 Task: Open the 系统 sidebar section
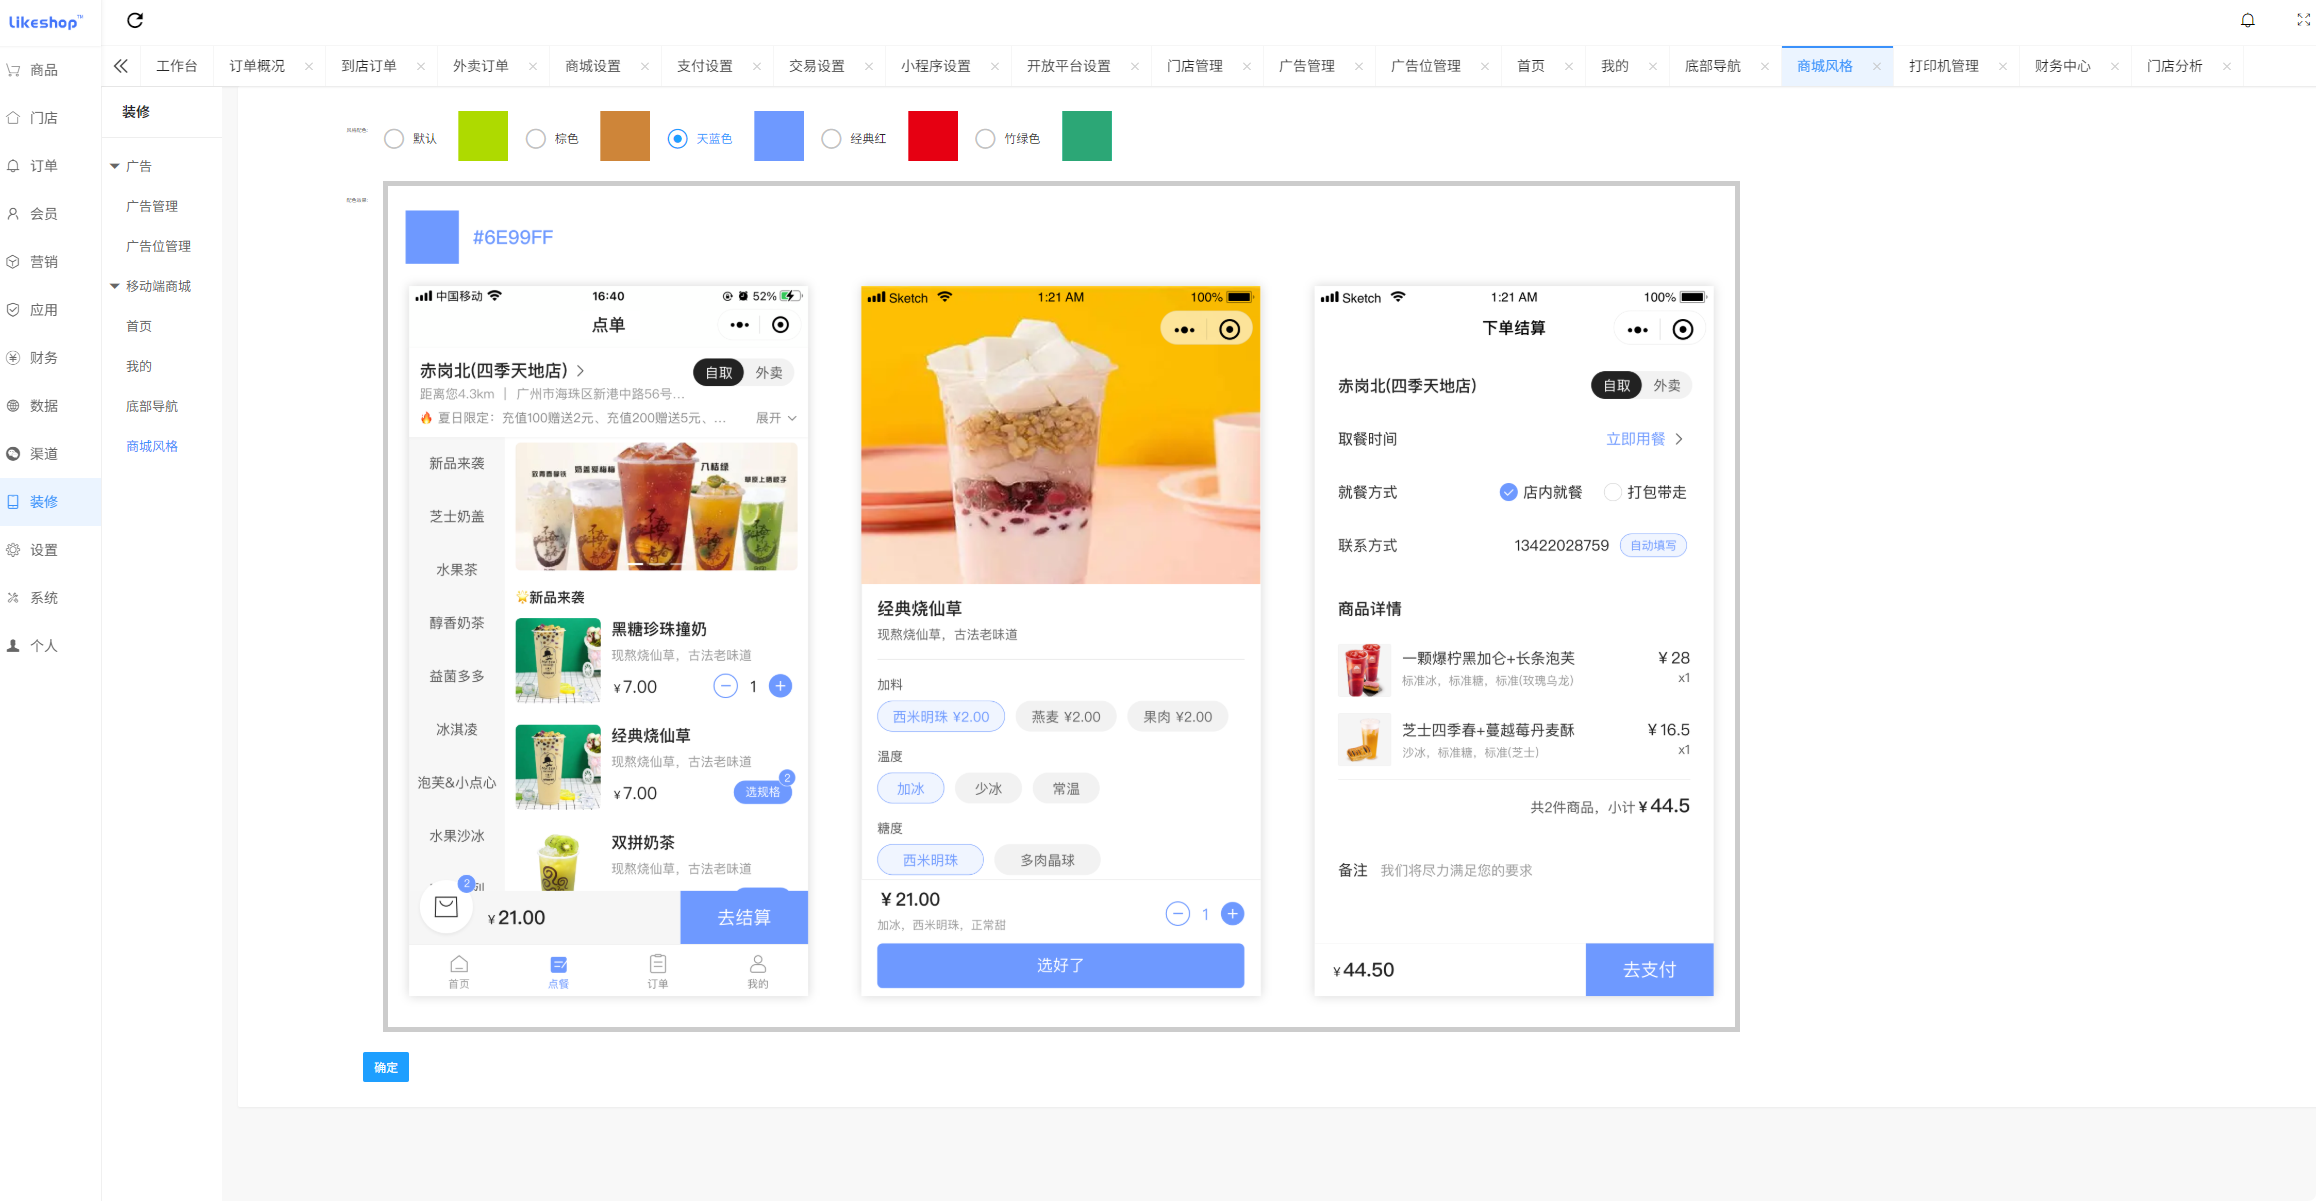tap(42, 597)
